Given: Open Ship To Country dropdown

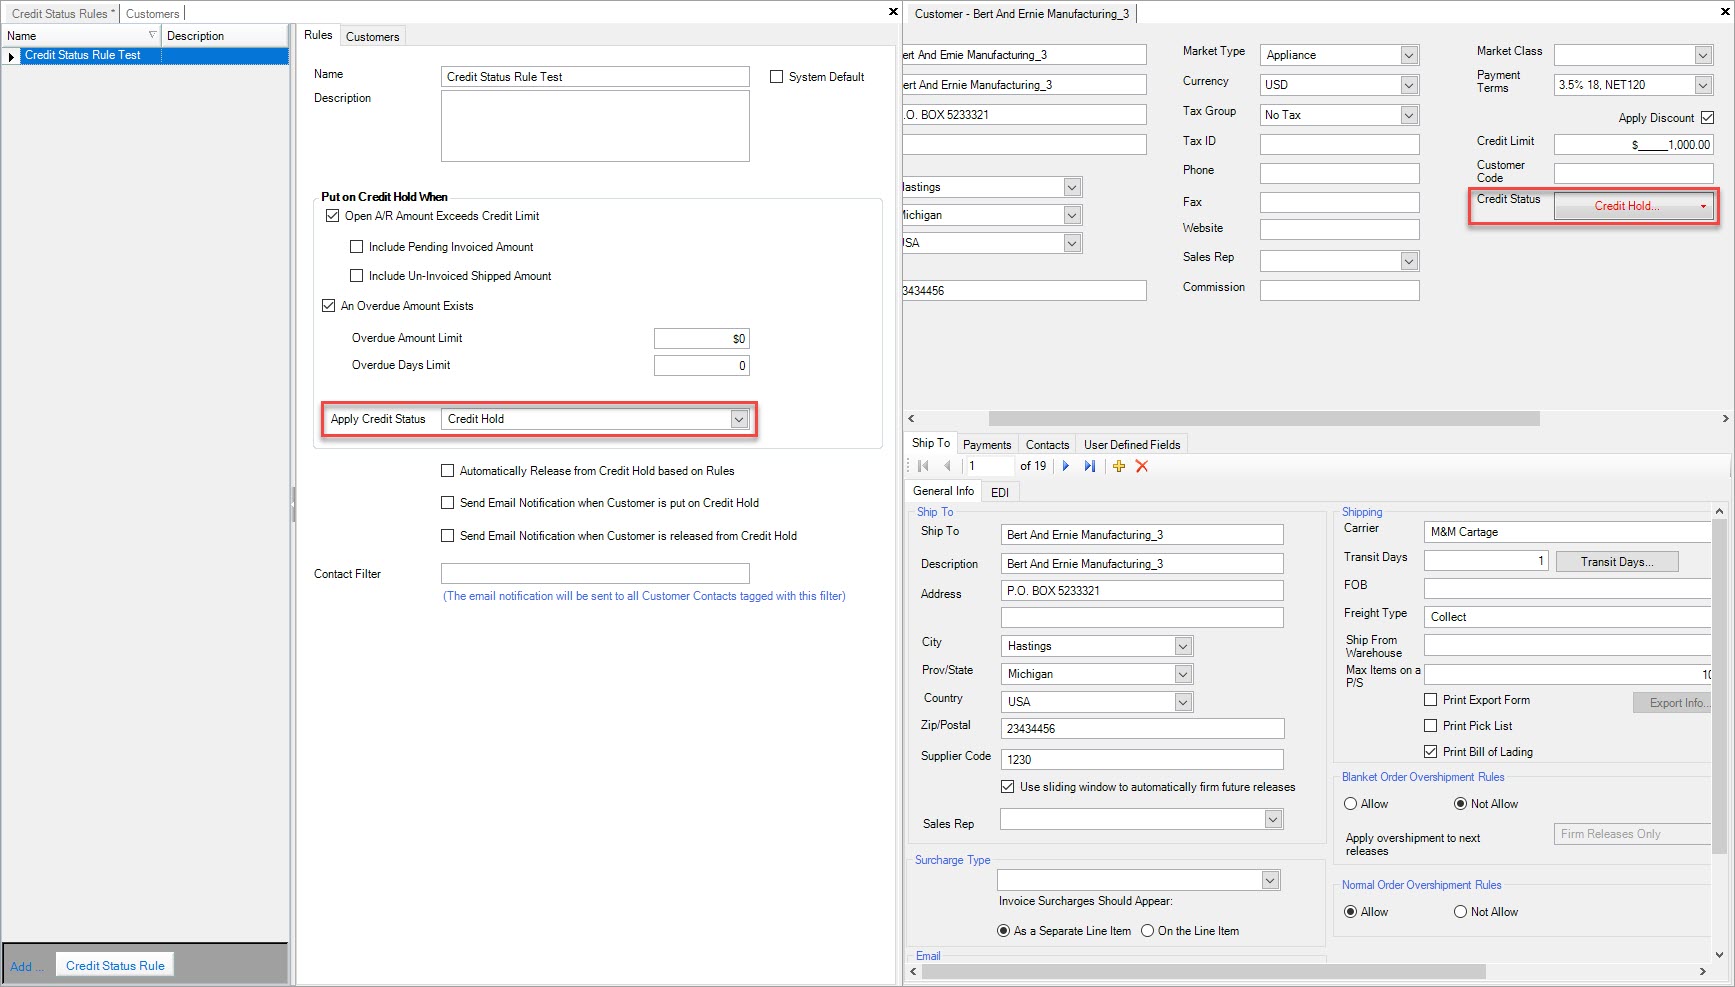Looking at the screenshot, I should pyautogui.click(x=1183, y=702).
